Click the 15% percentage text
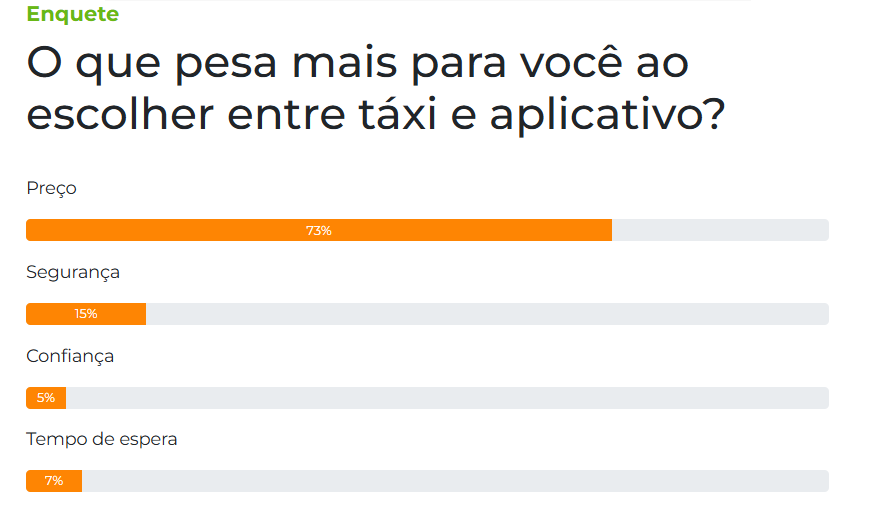The image size is (878, 514). 86,314
